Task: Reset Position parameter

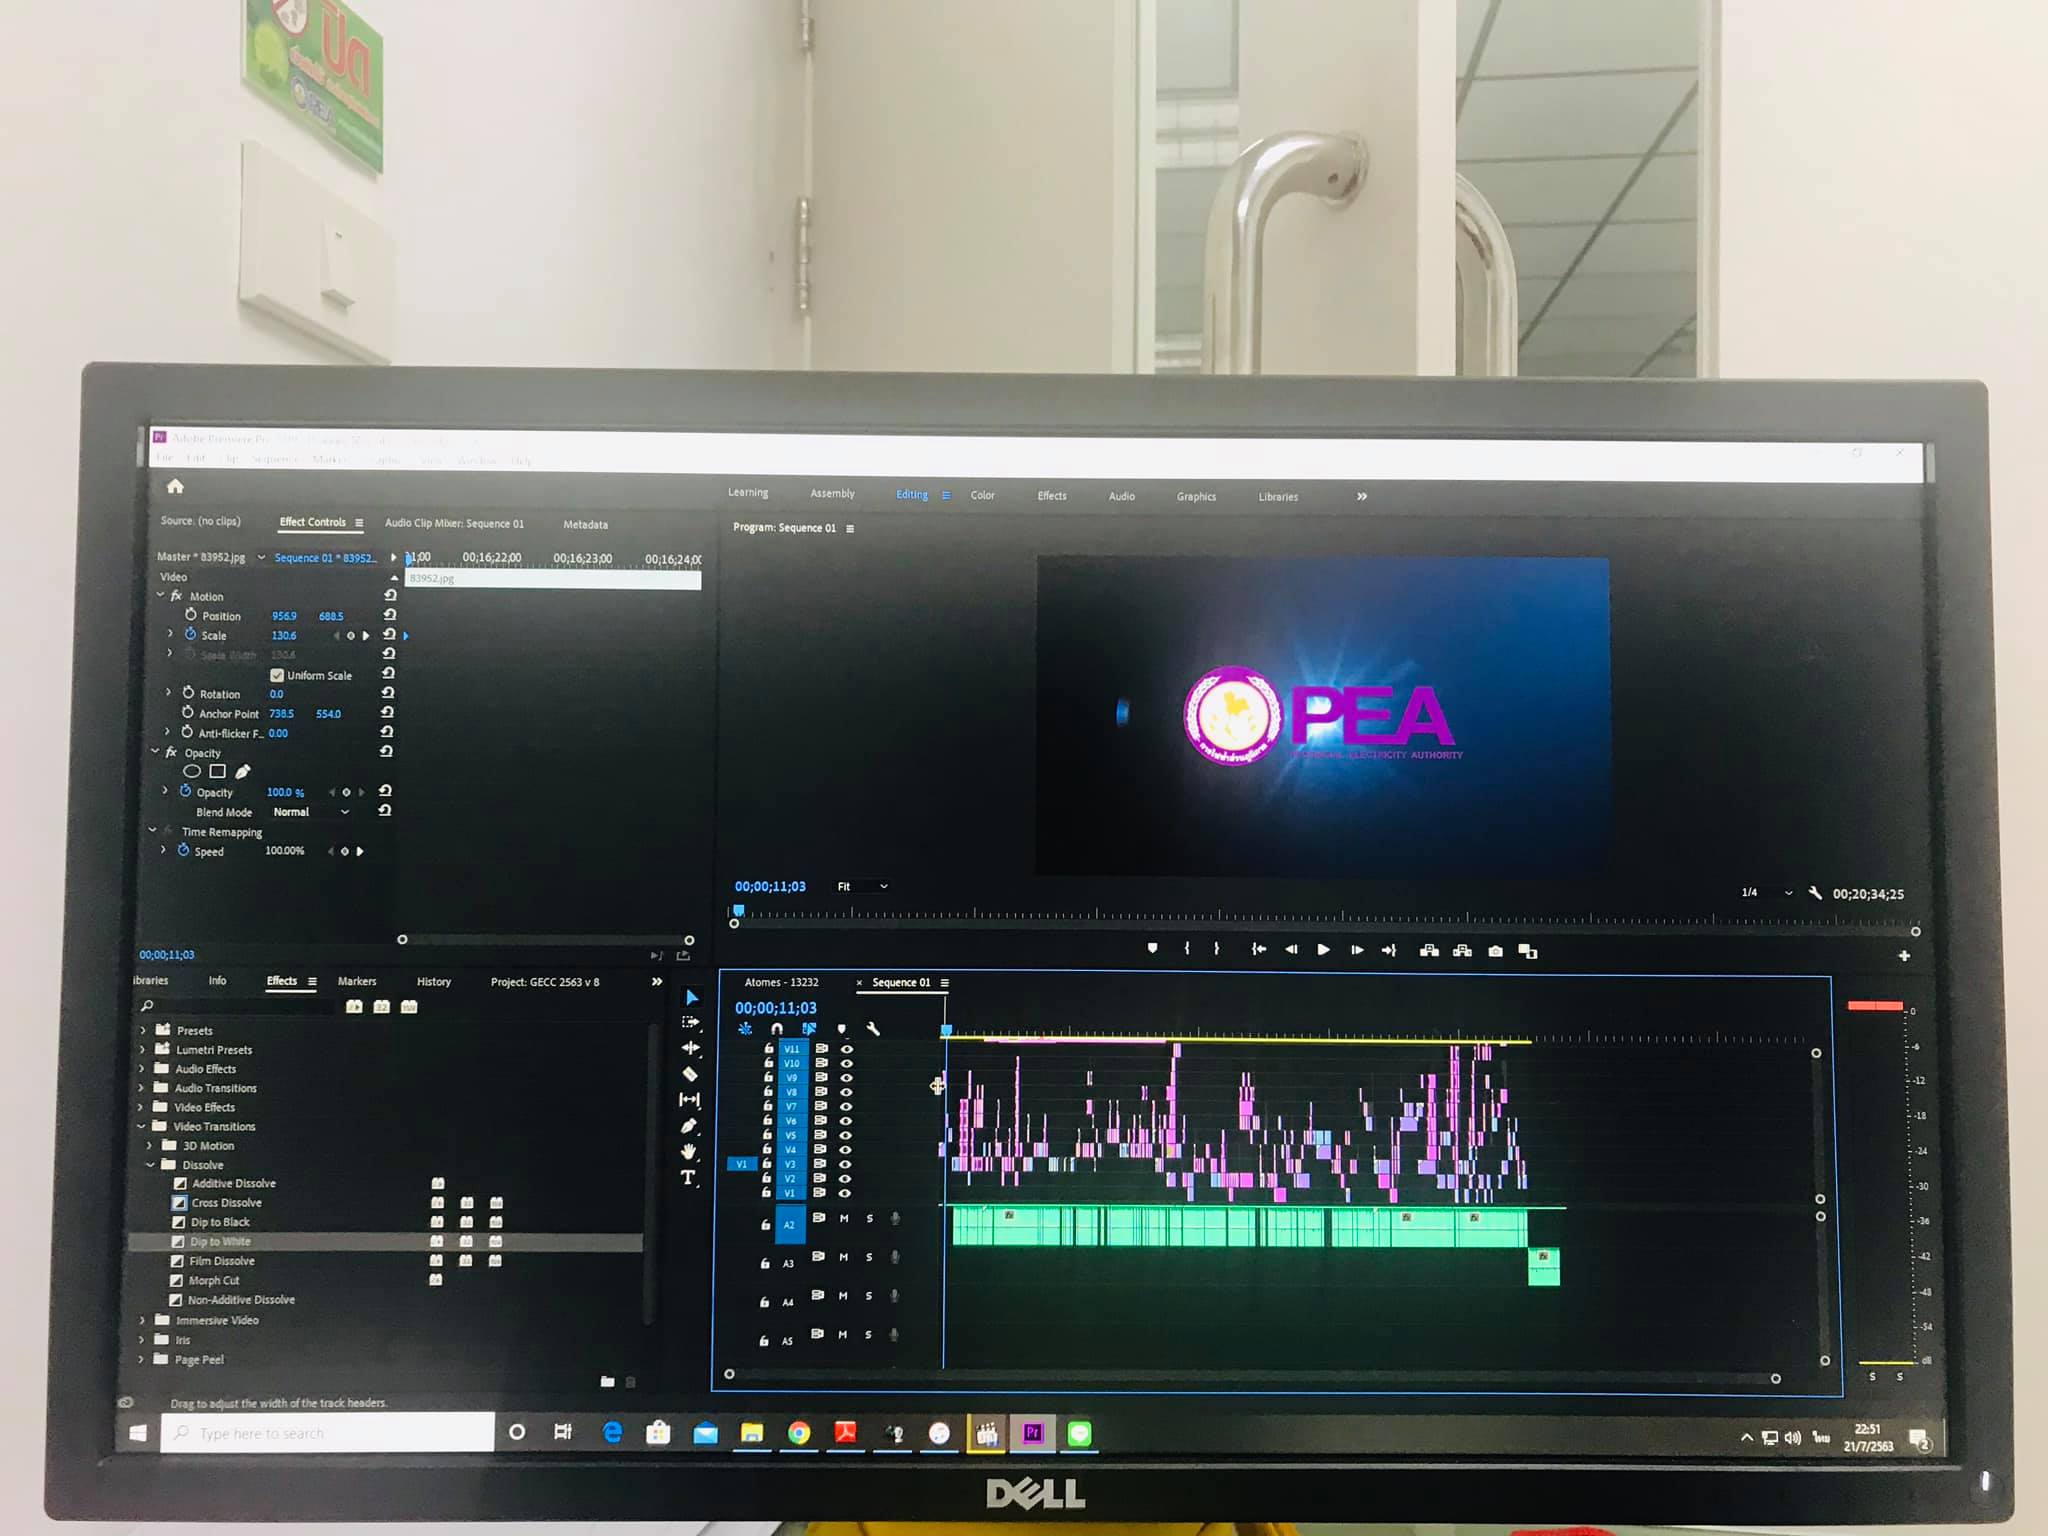Action: point(390,615)
